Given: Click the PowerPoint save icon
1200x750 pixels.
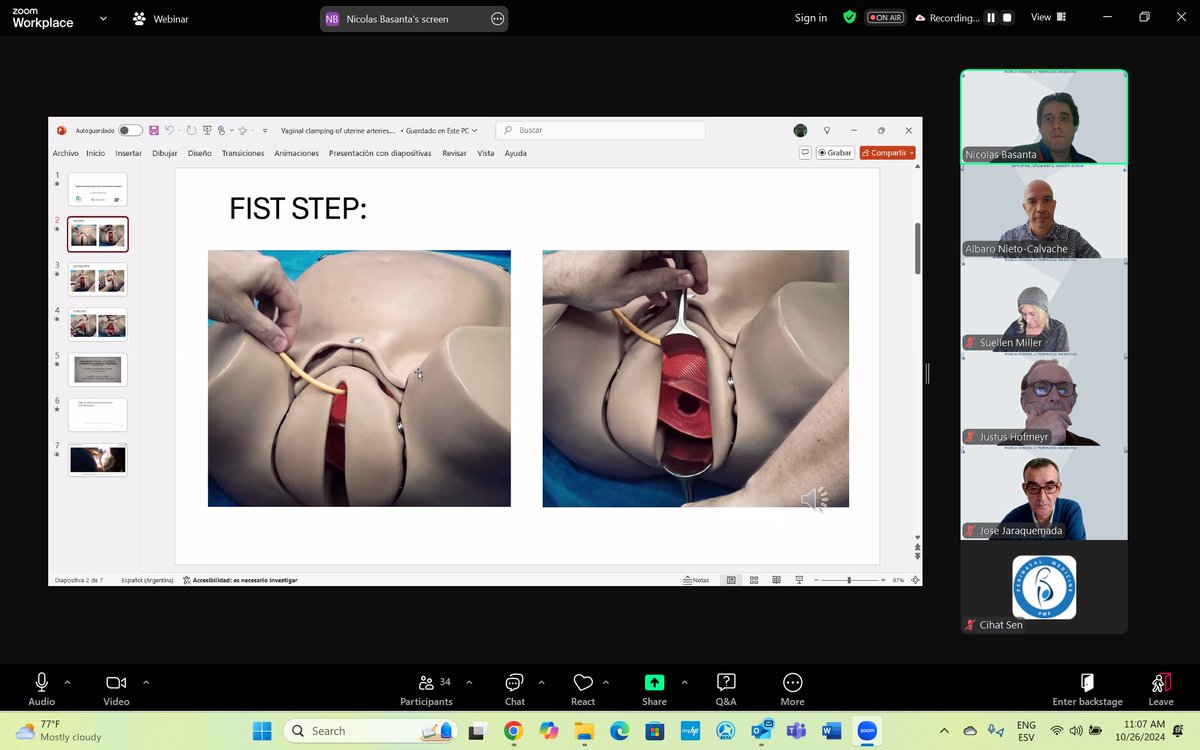Looking at the screenshot, I should pyautogui.click(x=154, y=130).
